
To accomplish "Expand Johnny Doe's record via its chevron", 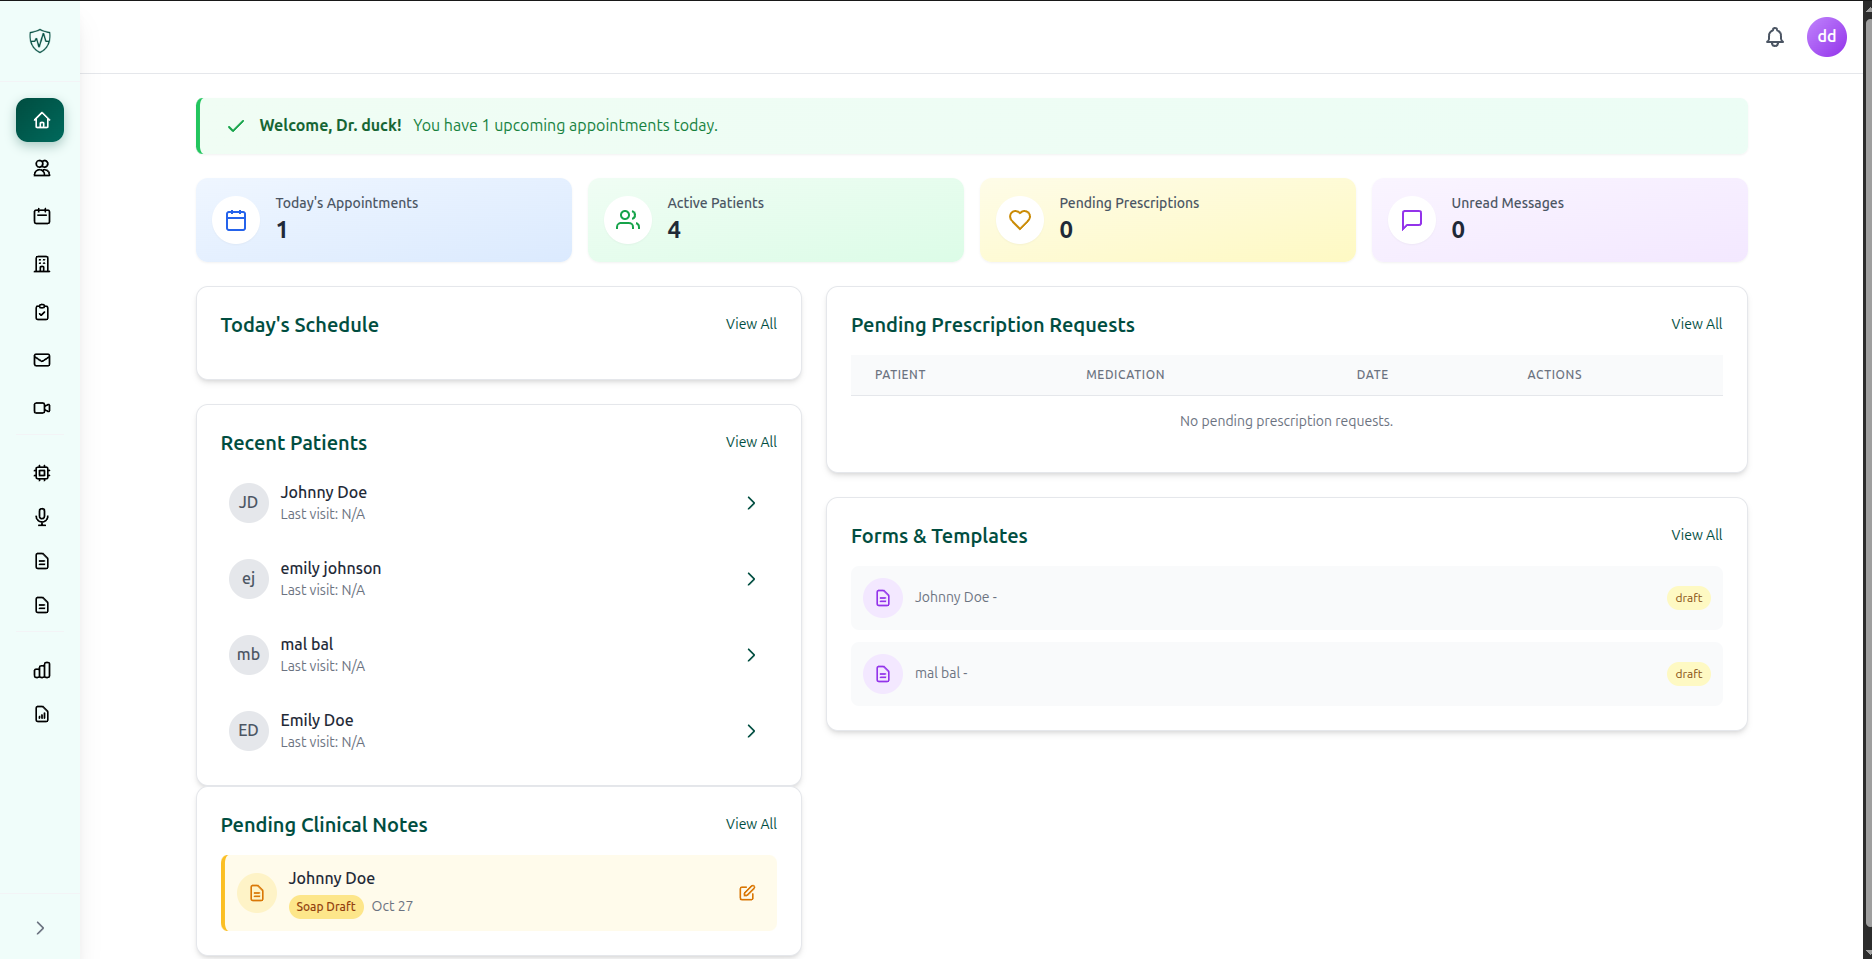I will [x=751, y=503].
